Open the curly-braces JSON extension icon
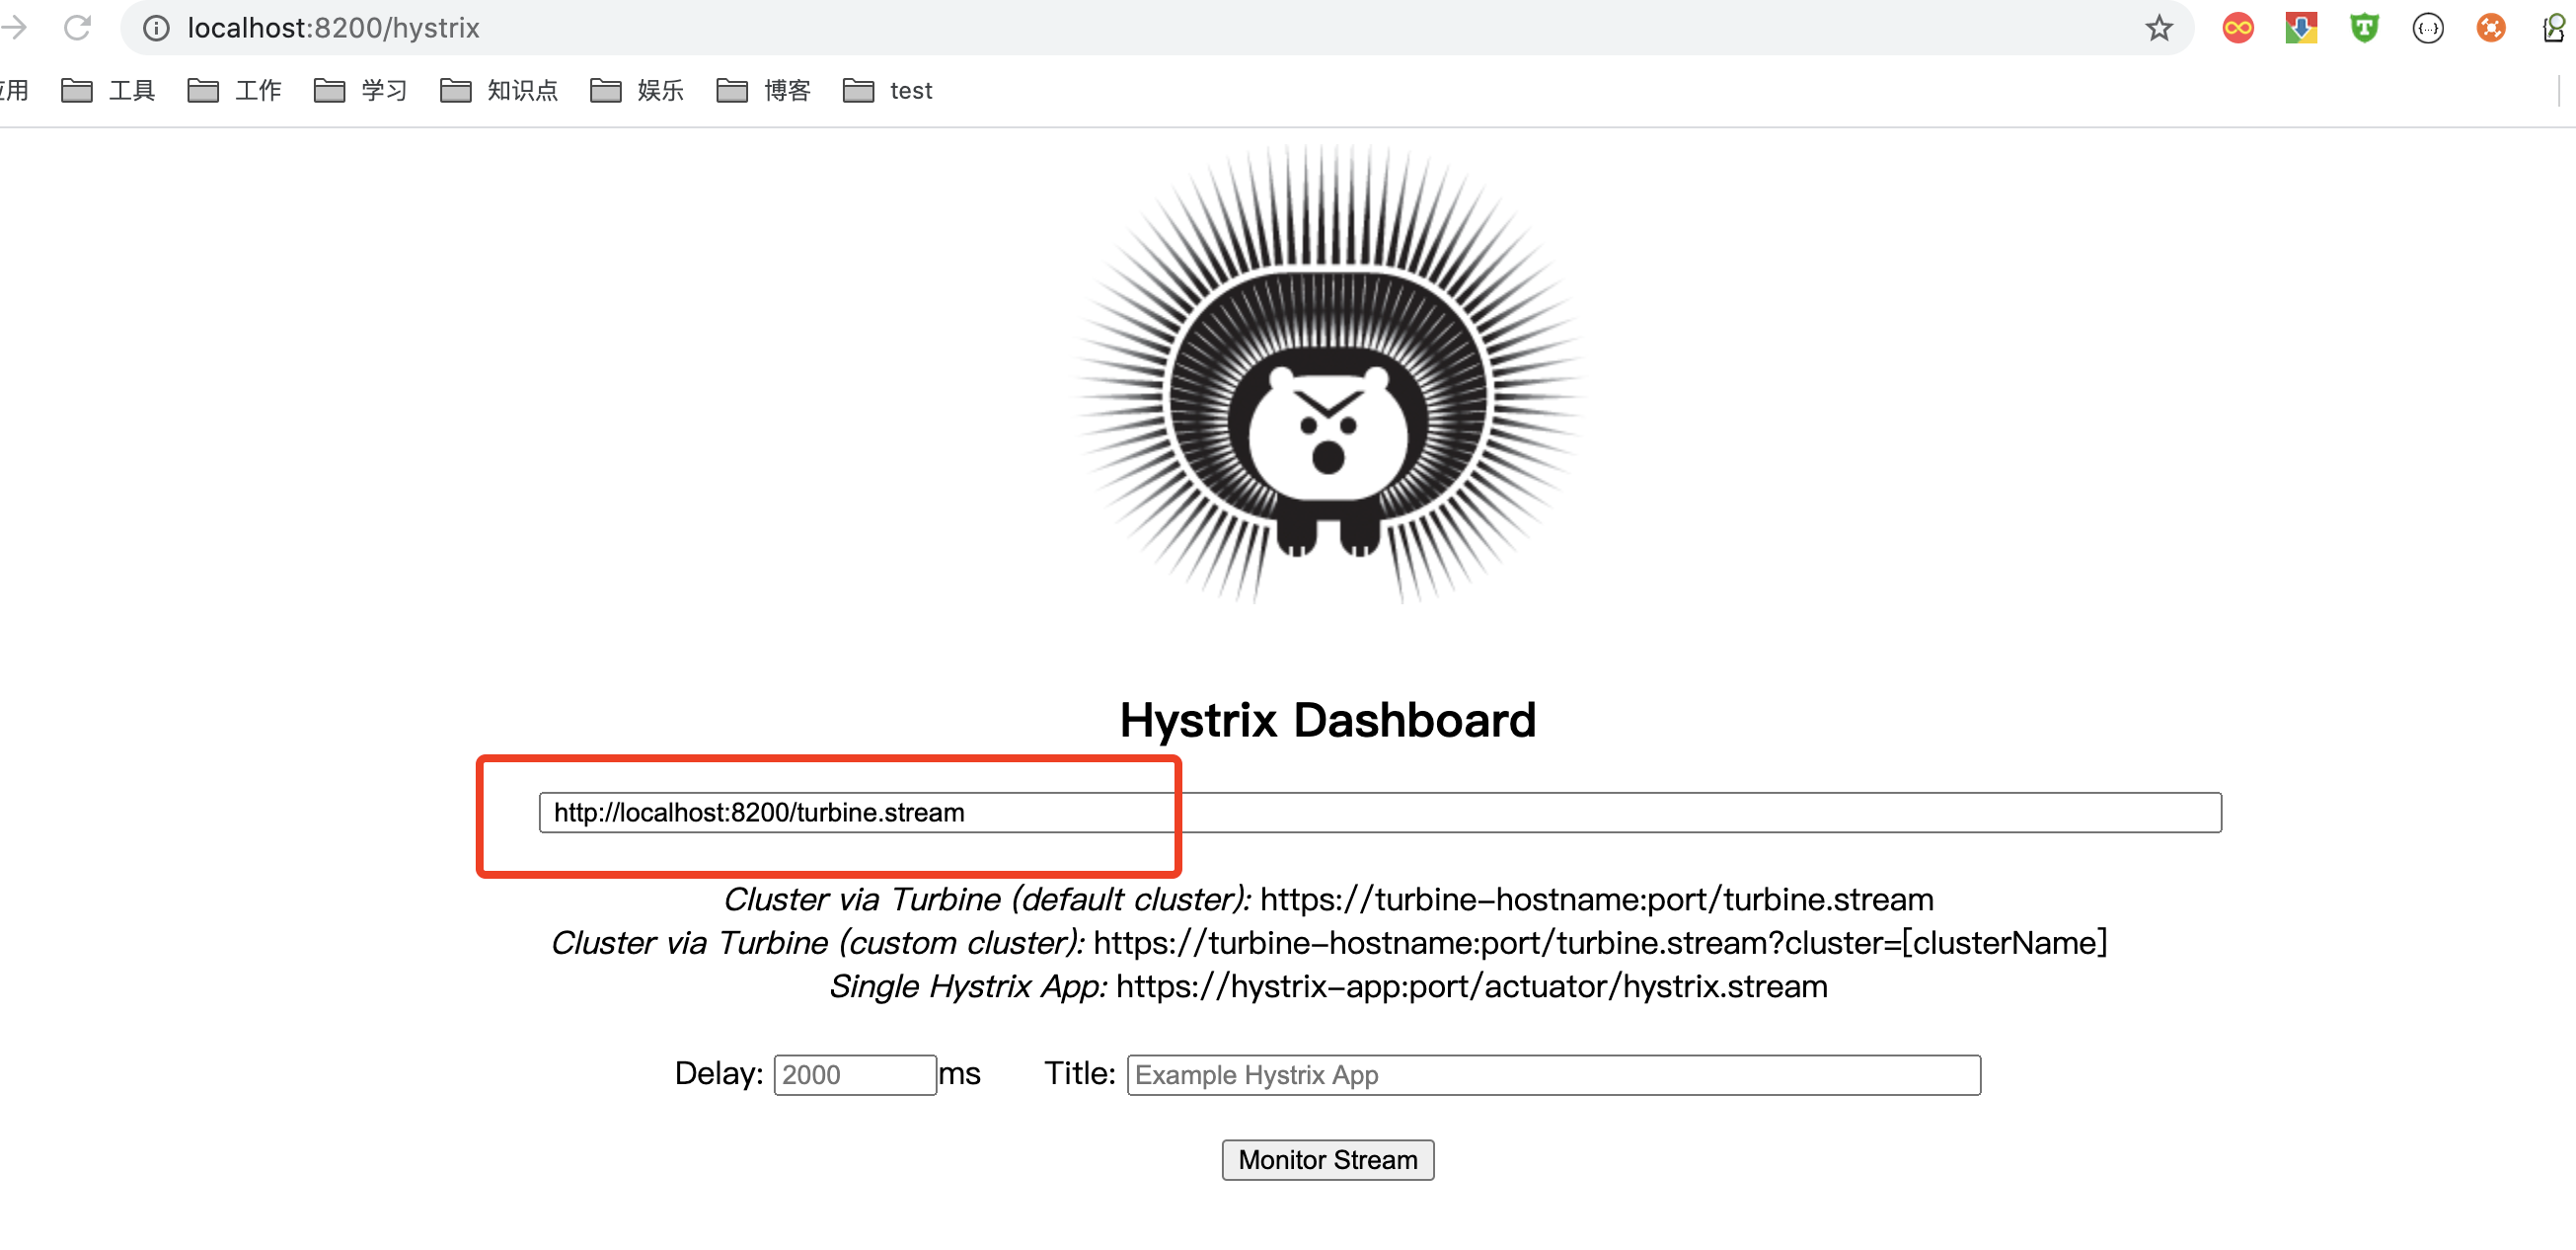 point(2427,28)
